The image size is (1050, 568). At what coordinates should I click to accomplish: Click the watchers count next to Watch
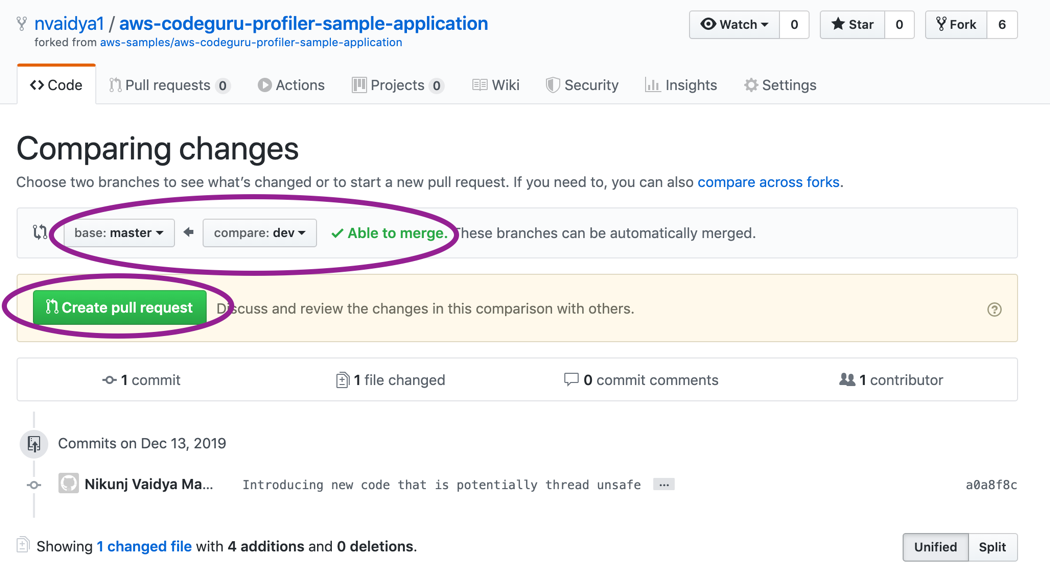click(x=794, y=25)
